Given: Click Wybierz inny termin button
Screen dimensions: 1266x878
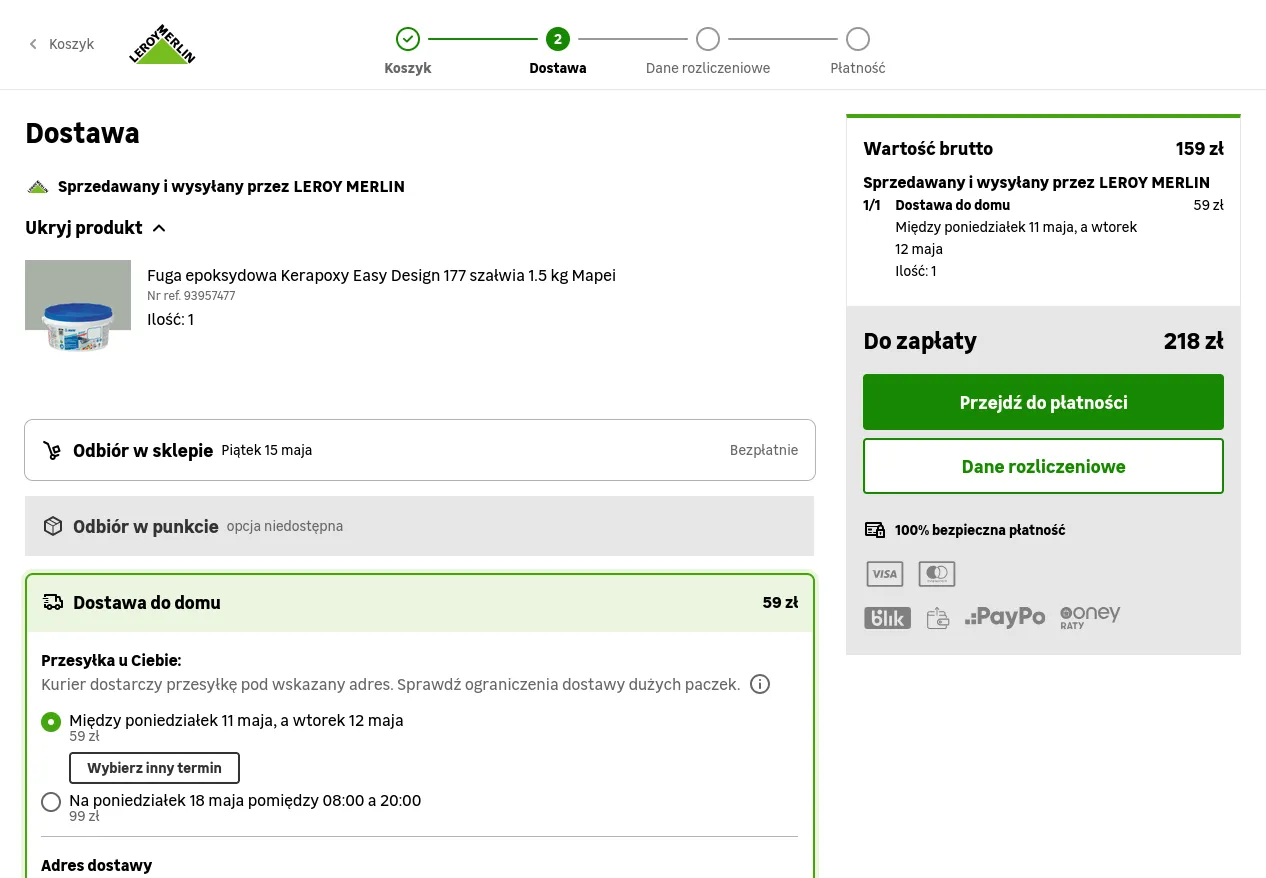Looking at the screenshot, I should coord(154,768).
